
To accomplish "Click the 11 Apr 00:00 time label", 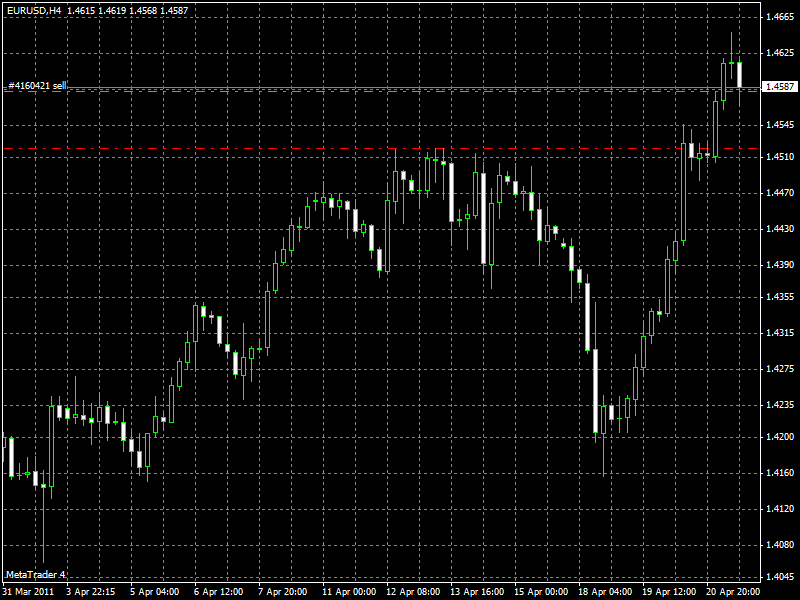I will point(349,592).
